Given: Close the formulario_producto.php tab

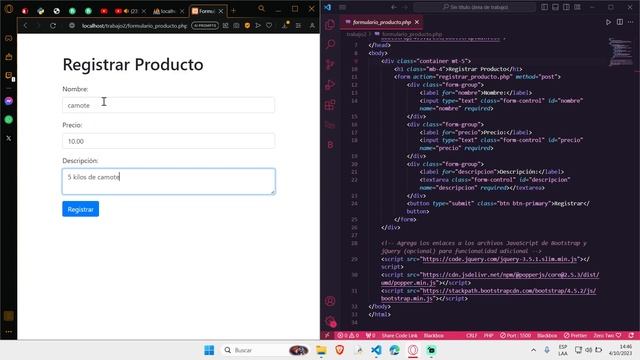Looking at the screenshot, I should click(417, 22).
